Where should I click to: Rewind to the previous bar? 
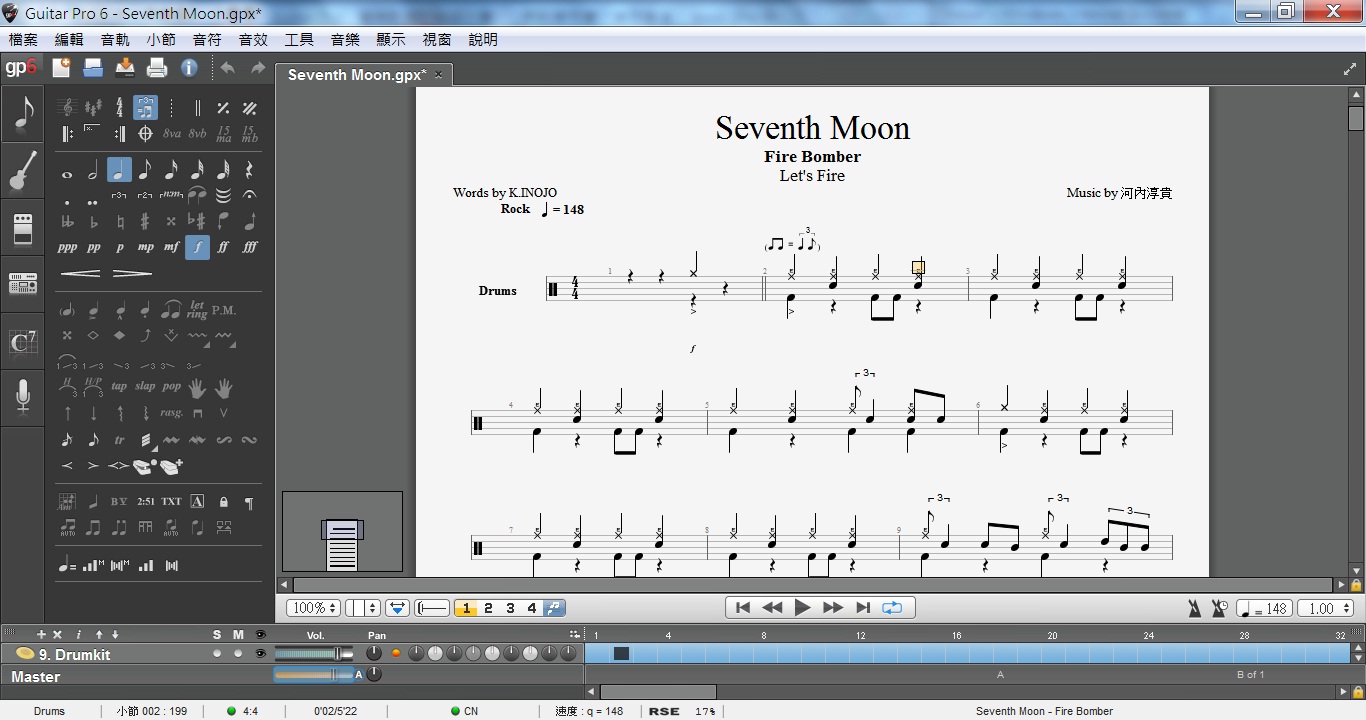click(772, 608)
